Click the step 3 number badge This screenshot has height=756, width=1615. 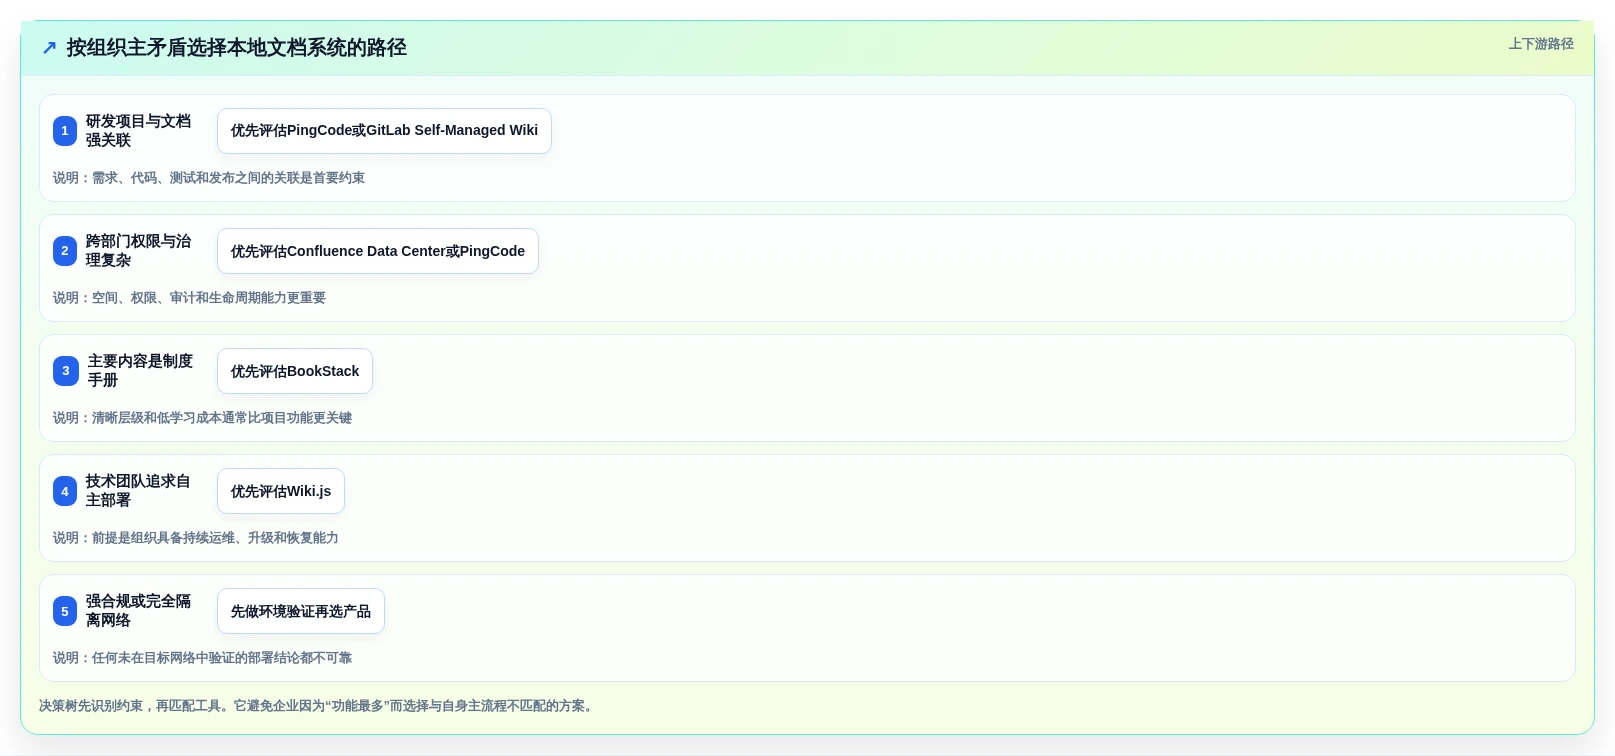point(66,371)
